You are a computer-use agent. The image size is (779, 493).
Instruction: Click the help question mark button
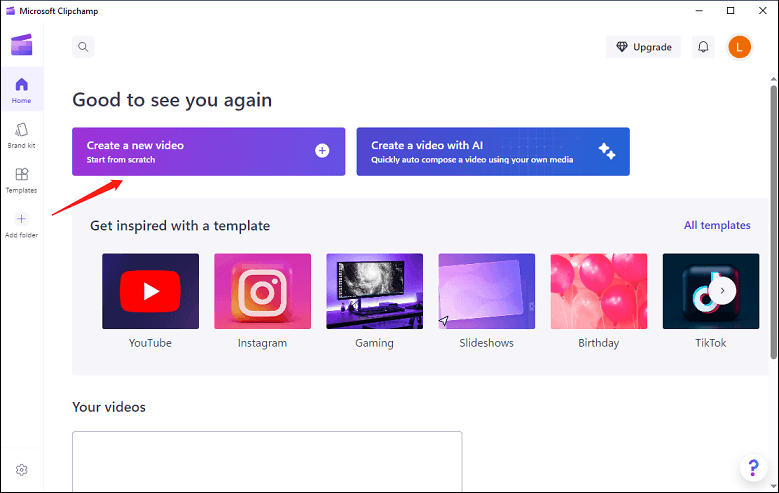tap(753, 468)
